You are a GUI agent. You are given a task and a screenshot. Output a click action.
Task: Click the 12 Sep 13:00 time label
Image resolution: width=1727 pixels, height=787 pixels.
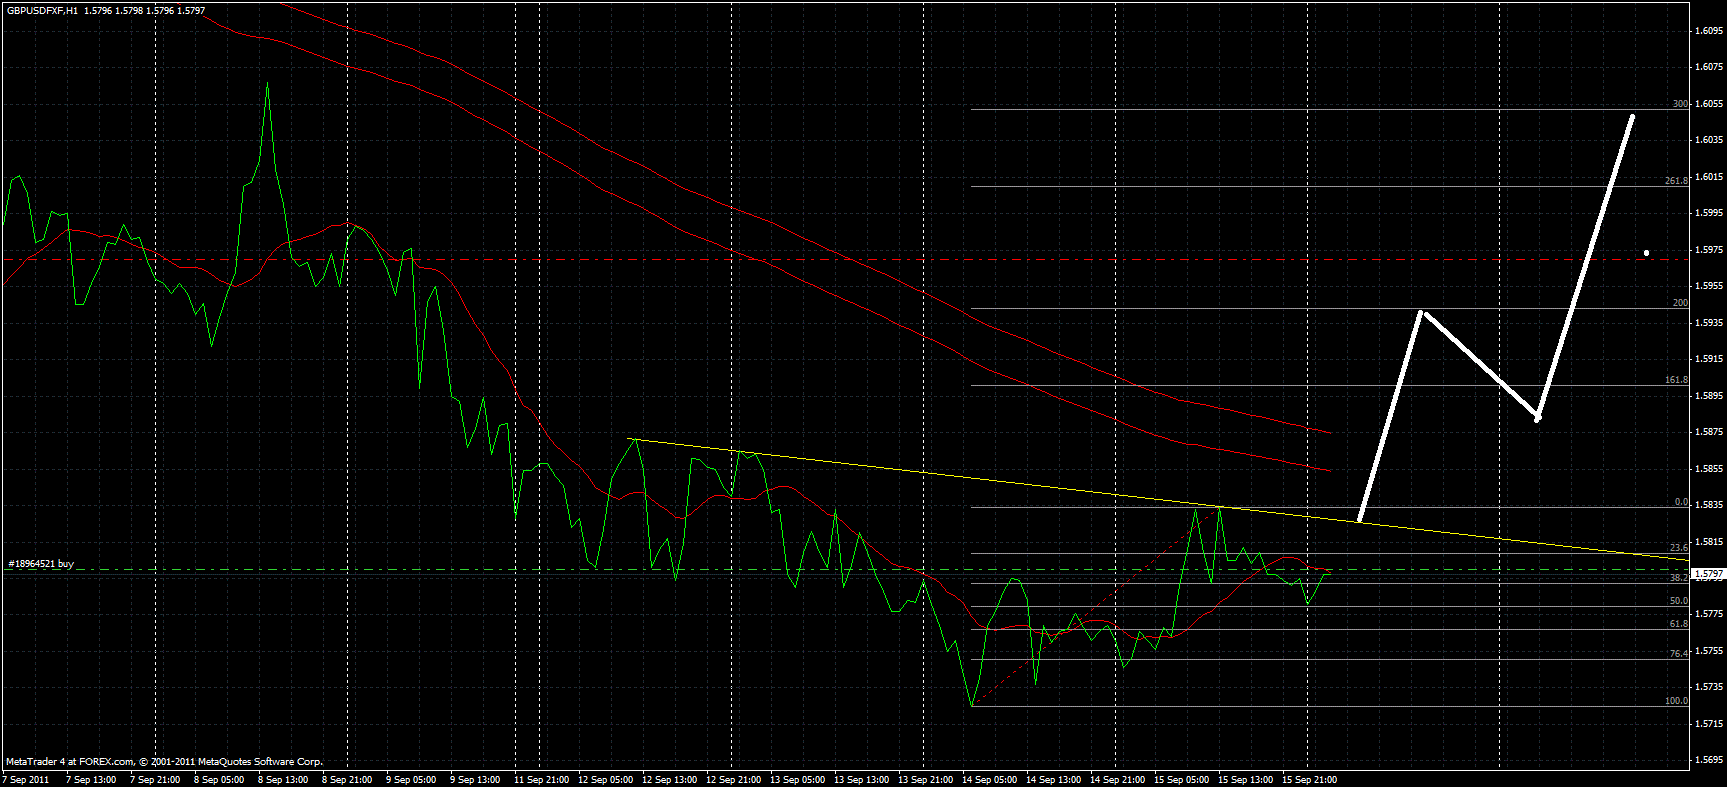670,779
